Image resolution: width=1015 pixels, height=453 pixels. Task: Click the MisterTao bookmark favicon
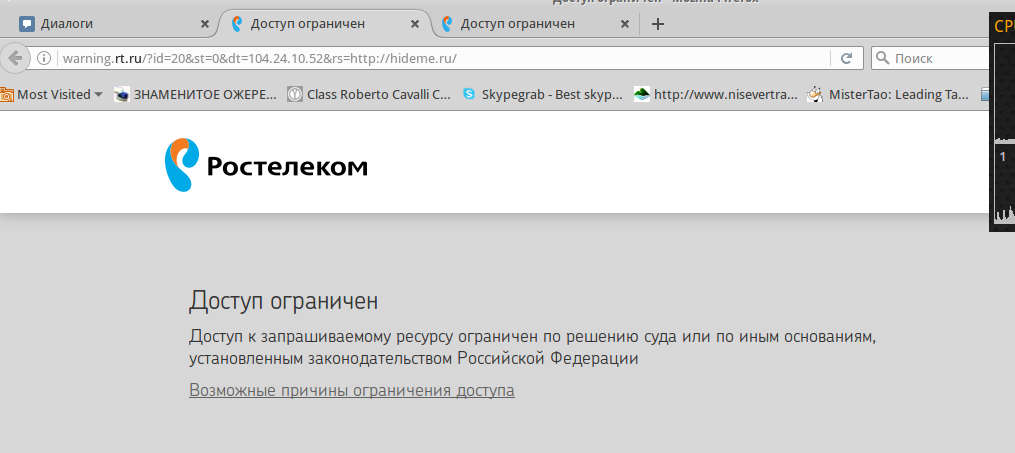pyautogui.click(x=815, y=94)
